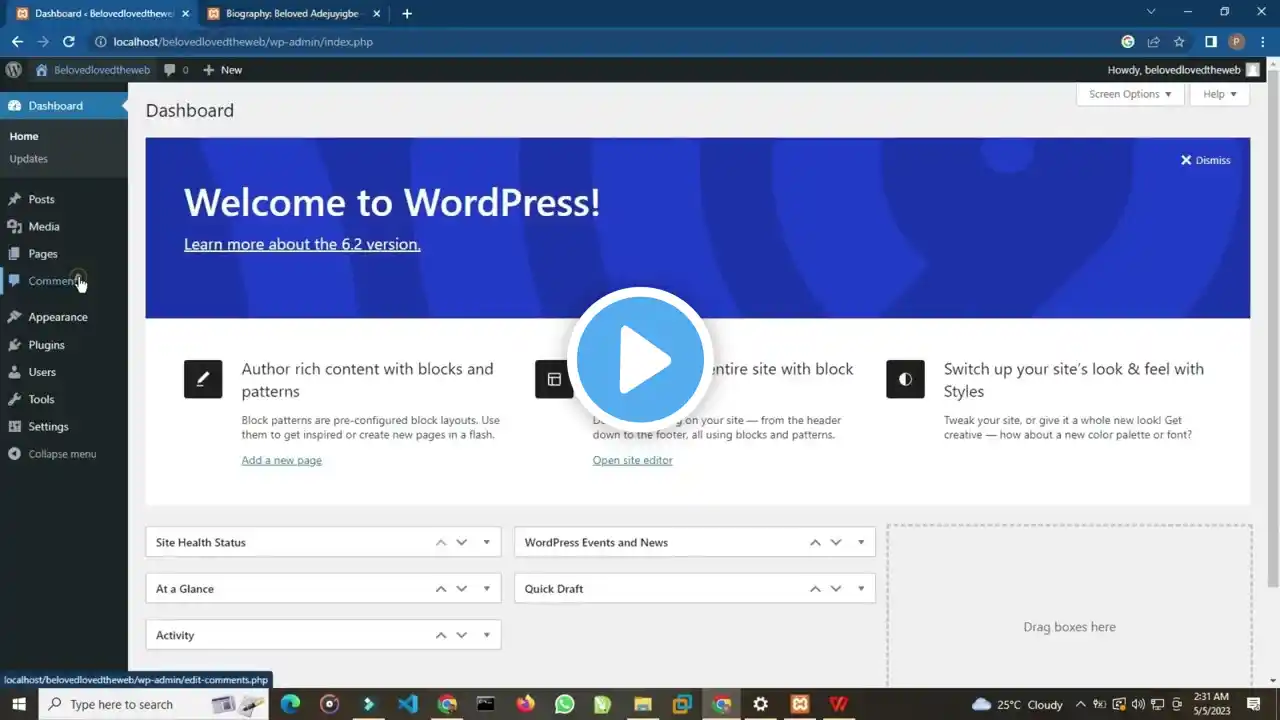Click the page vertical scrollbar
This screenshot has width=1280, height=720.
coord(1273,326)
